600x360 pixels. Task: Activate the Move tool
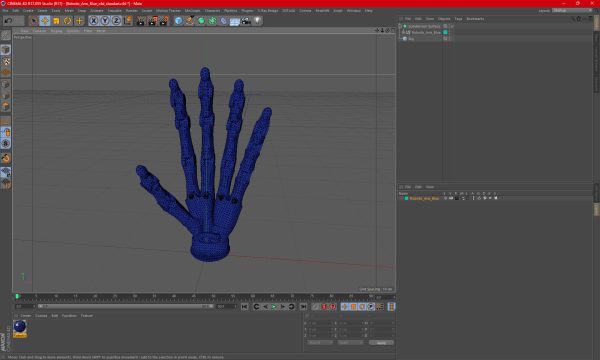(x=45, y=21)
